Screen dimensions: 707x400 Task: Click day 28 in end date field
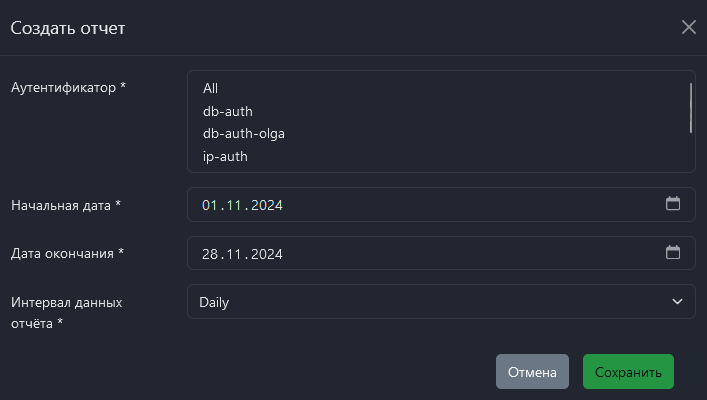(x=210, y=254)
